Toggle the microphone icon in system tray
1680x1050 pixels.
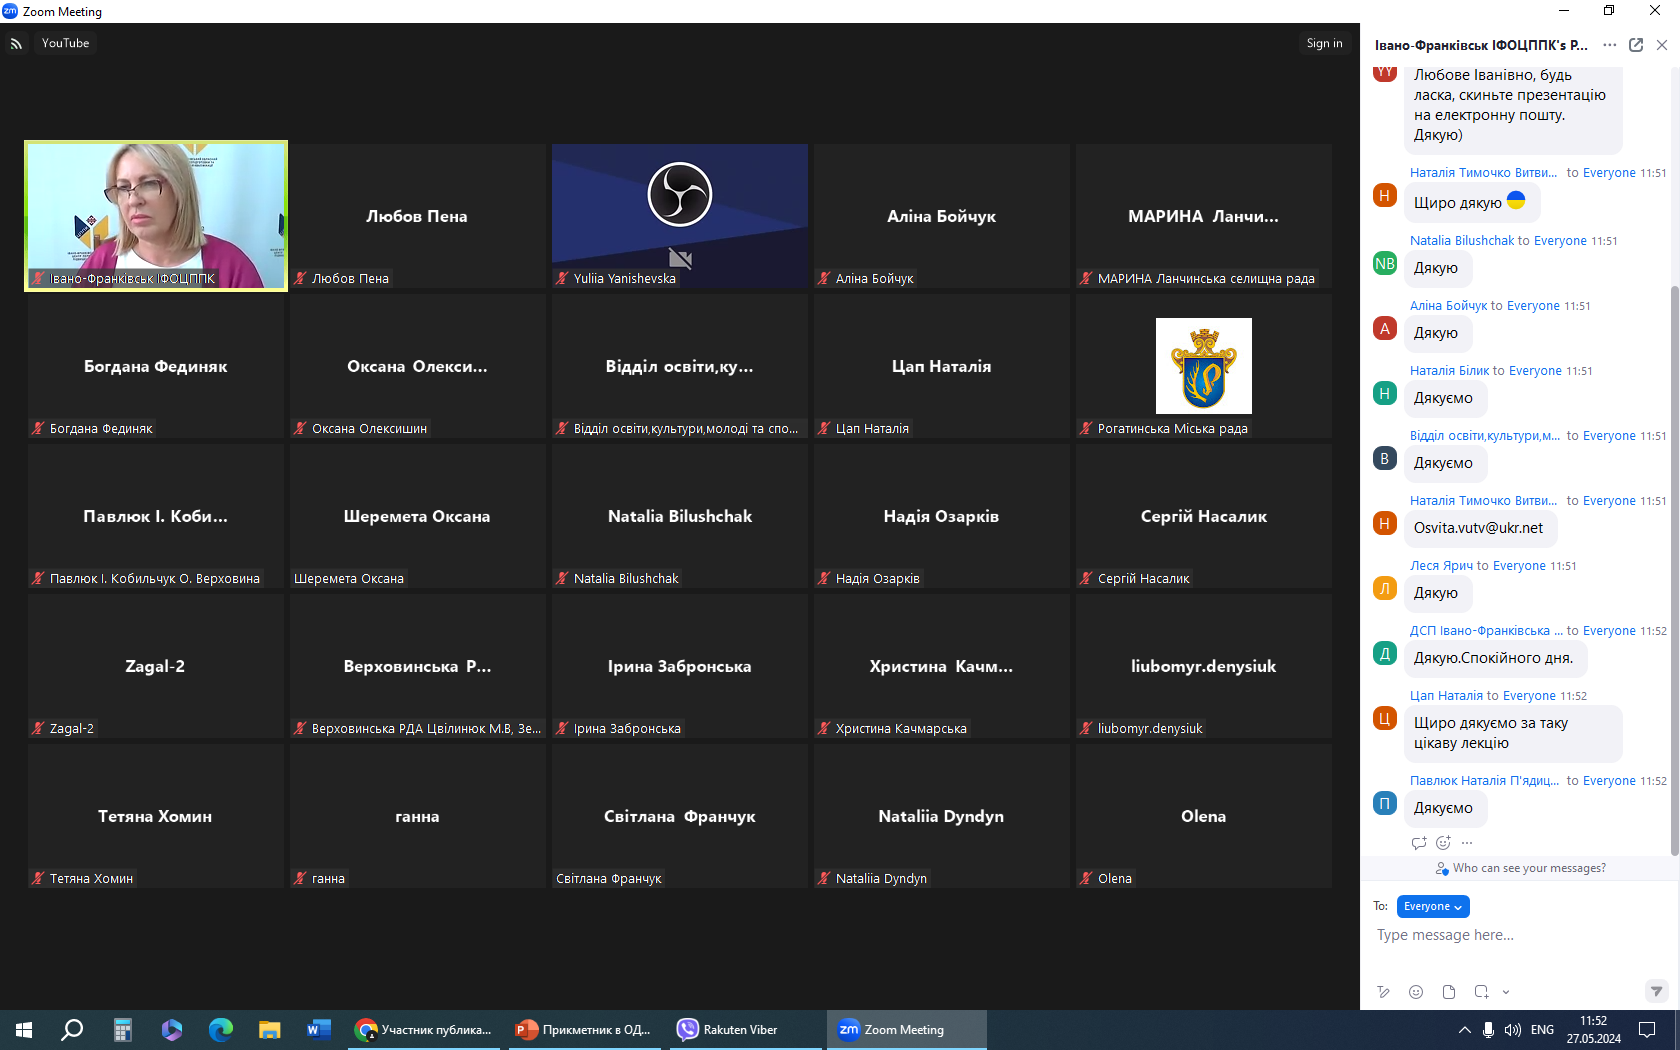click(x=1488, y=1030)
